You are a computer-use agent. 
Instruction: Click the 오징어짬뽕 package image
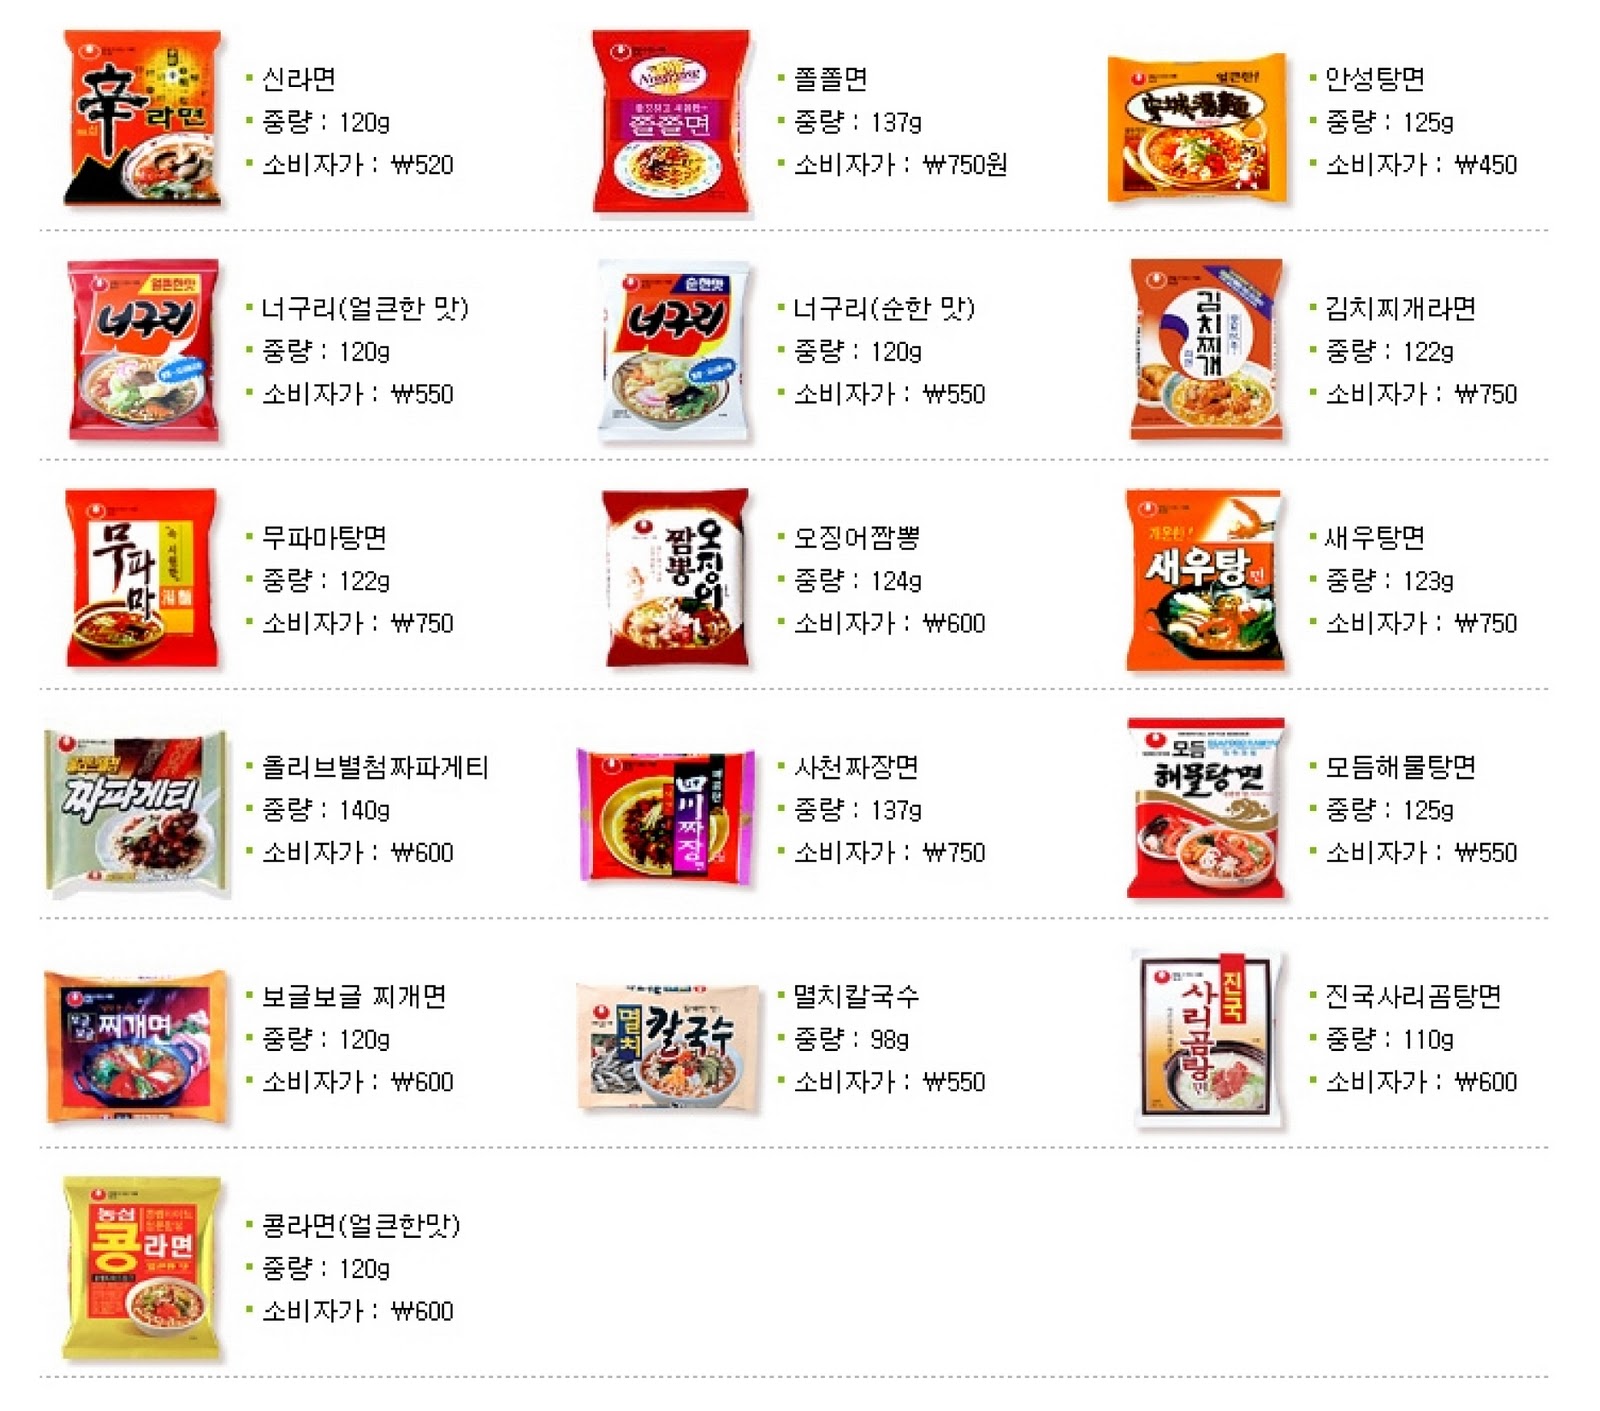tap(676, 578)
